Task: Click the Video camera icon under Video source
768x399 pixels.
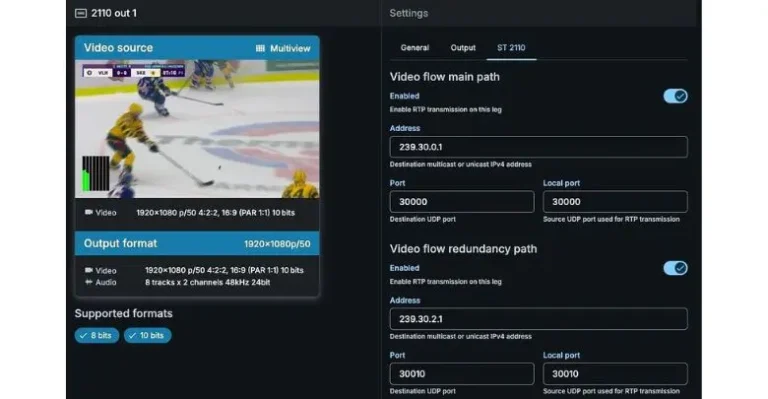Action: pyautogui.click(x=89, y=212)
